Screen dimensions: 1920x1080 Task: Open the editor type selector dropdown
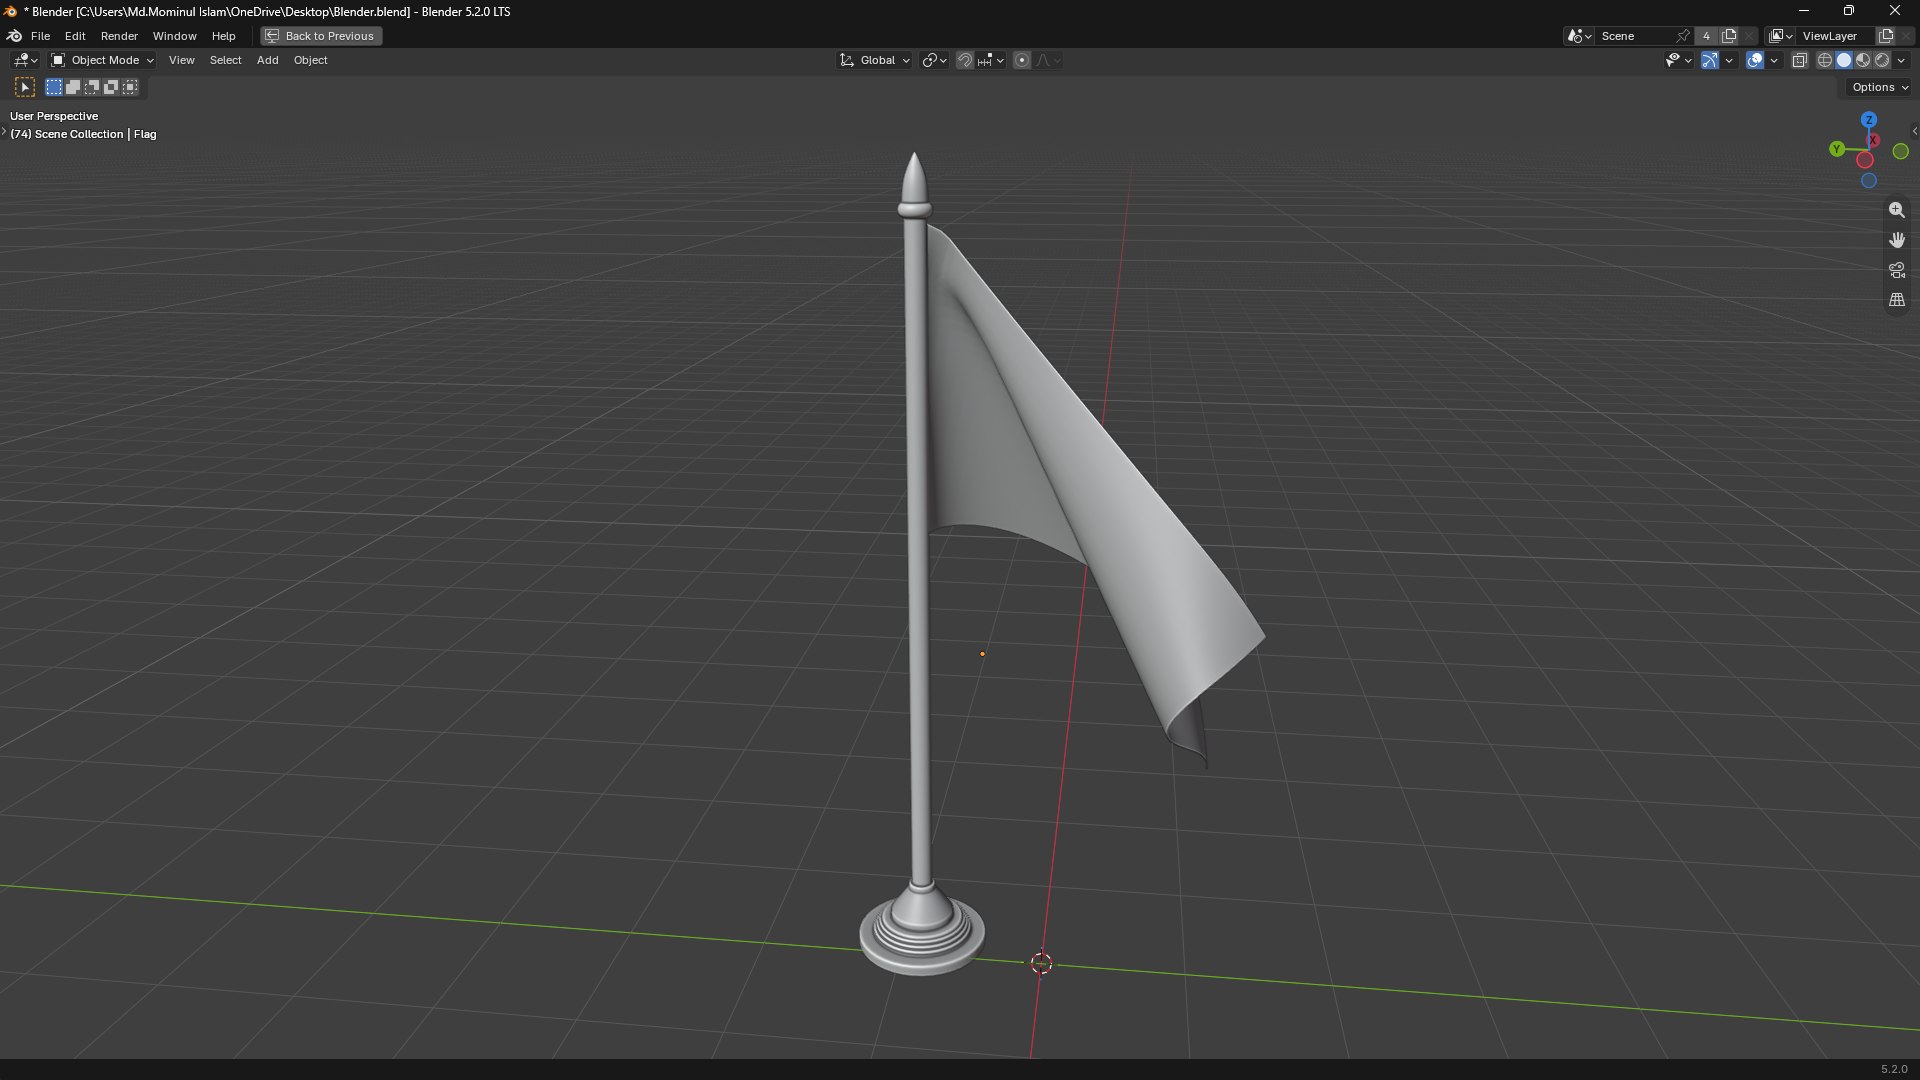[25, 60]
